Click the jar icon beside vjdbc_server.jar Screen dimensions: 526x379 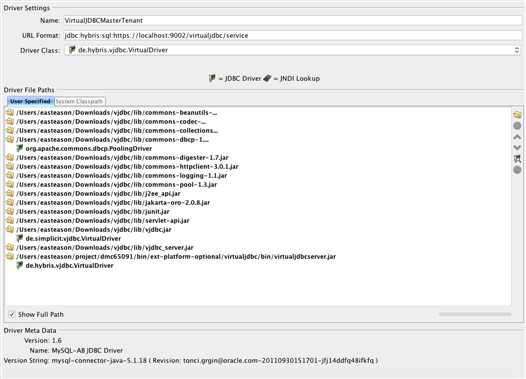(x=10, y=248)
